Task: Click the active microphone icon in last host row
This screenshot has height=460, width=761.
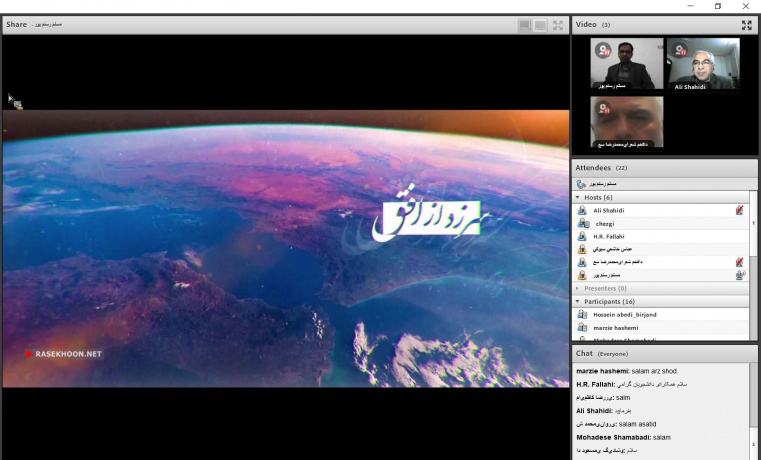Action: pos(739,274)
